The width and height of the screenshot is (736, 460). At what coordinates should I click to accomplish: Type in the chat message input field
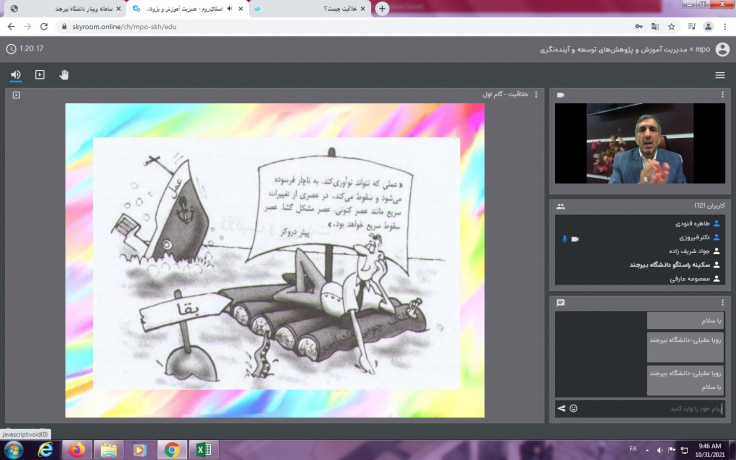pyautogui.click(x=650, y=409)
